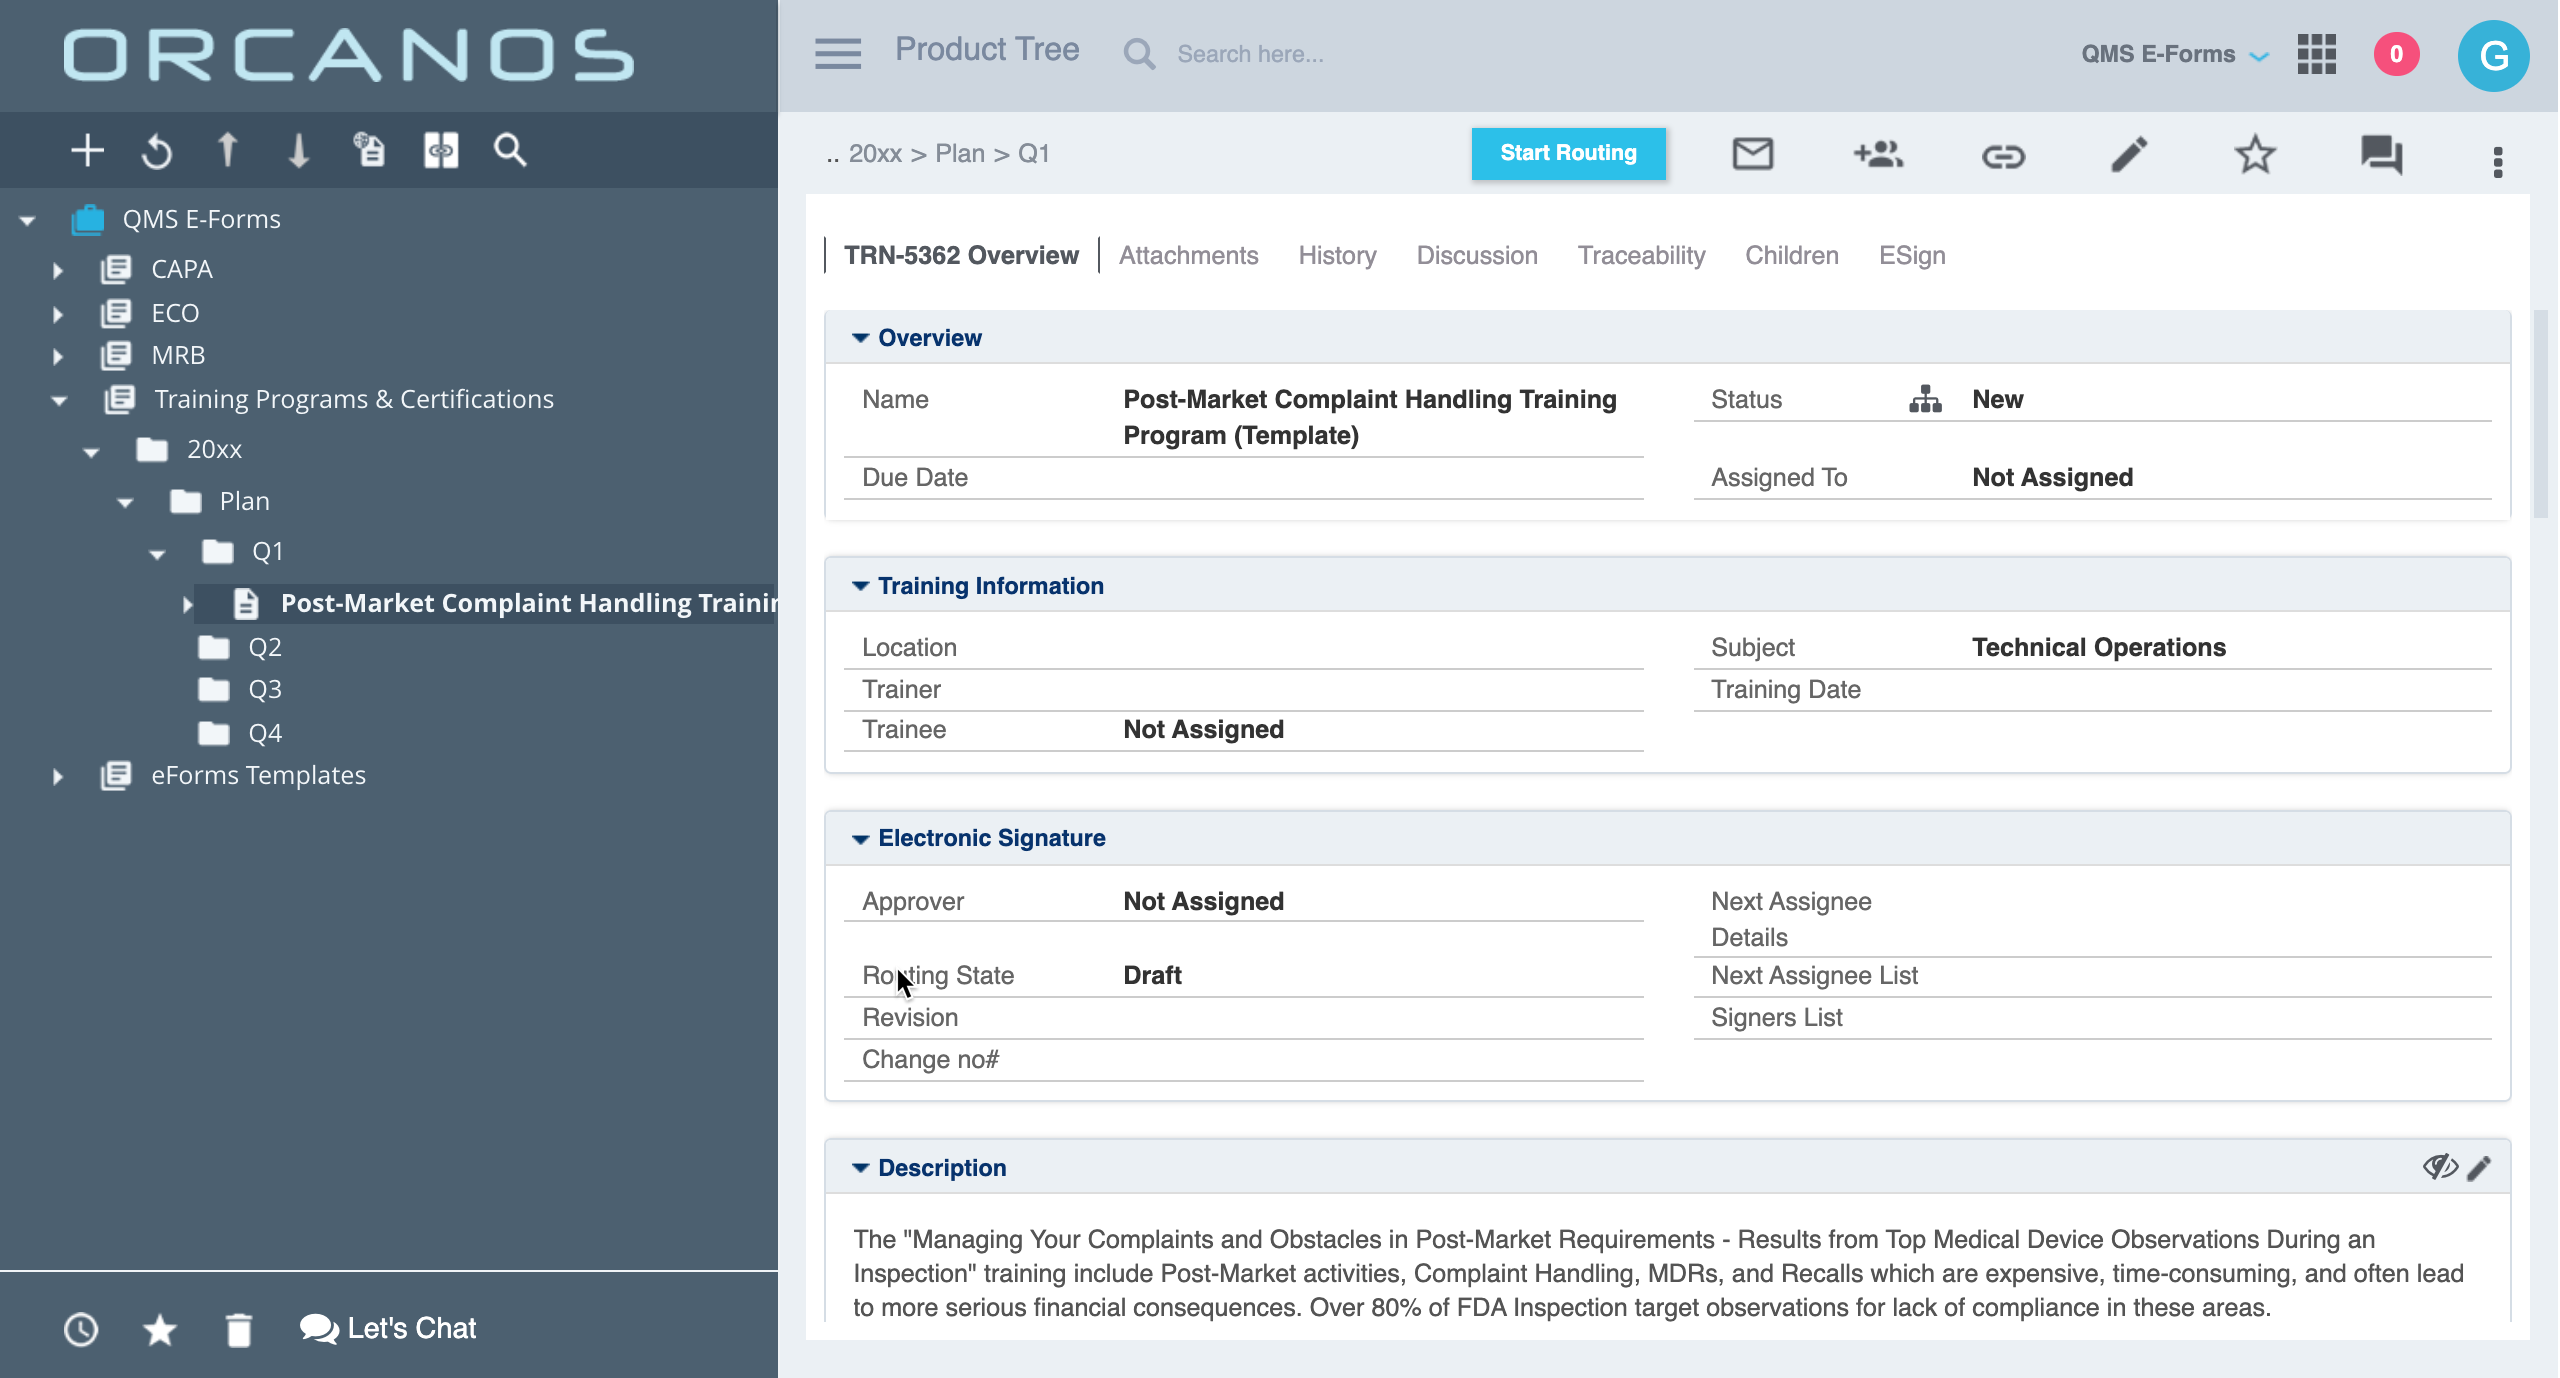Image resolution: width=2560 pixels, height=1378 pixels.
Task: Click the add users icon
Action: point(1877,154)
